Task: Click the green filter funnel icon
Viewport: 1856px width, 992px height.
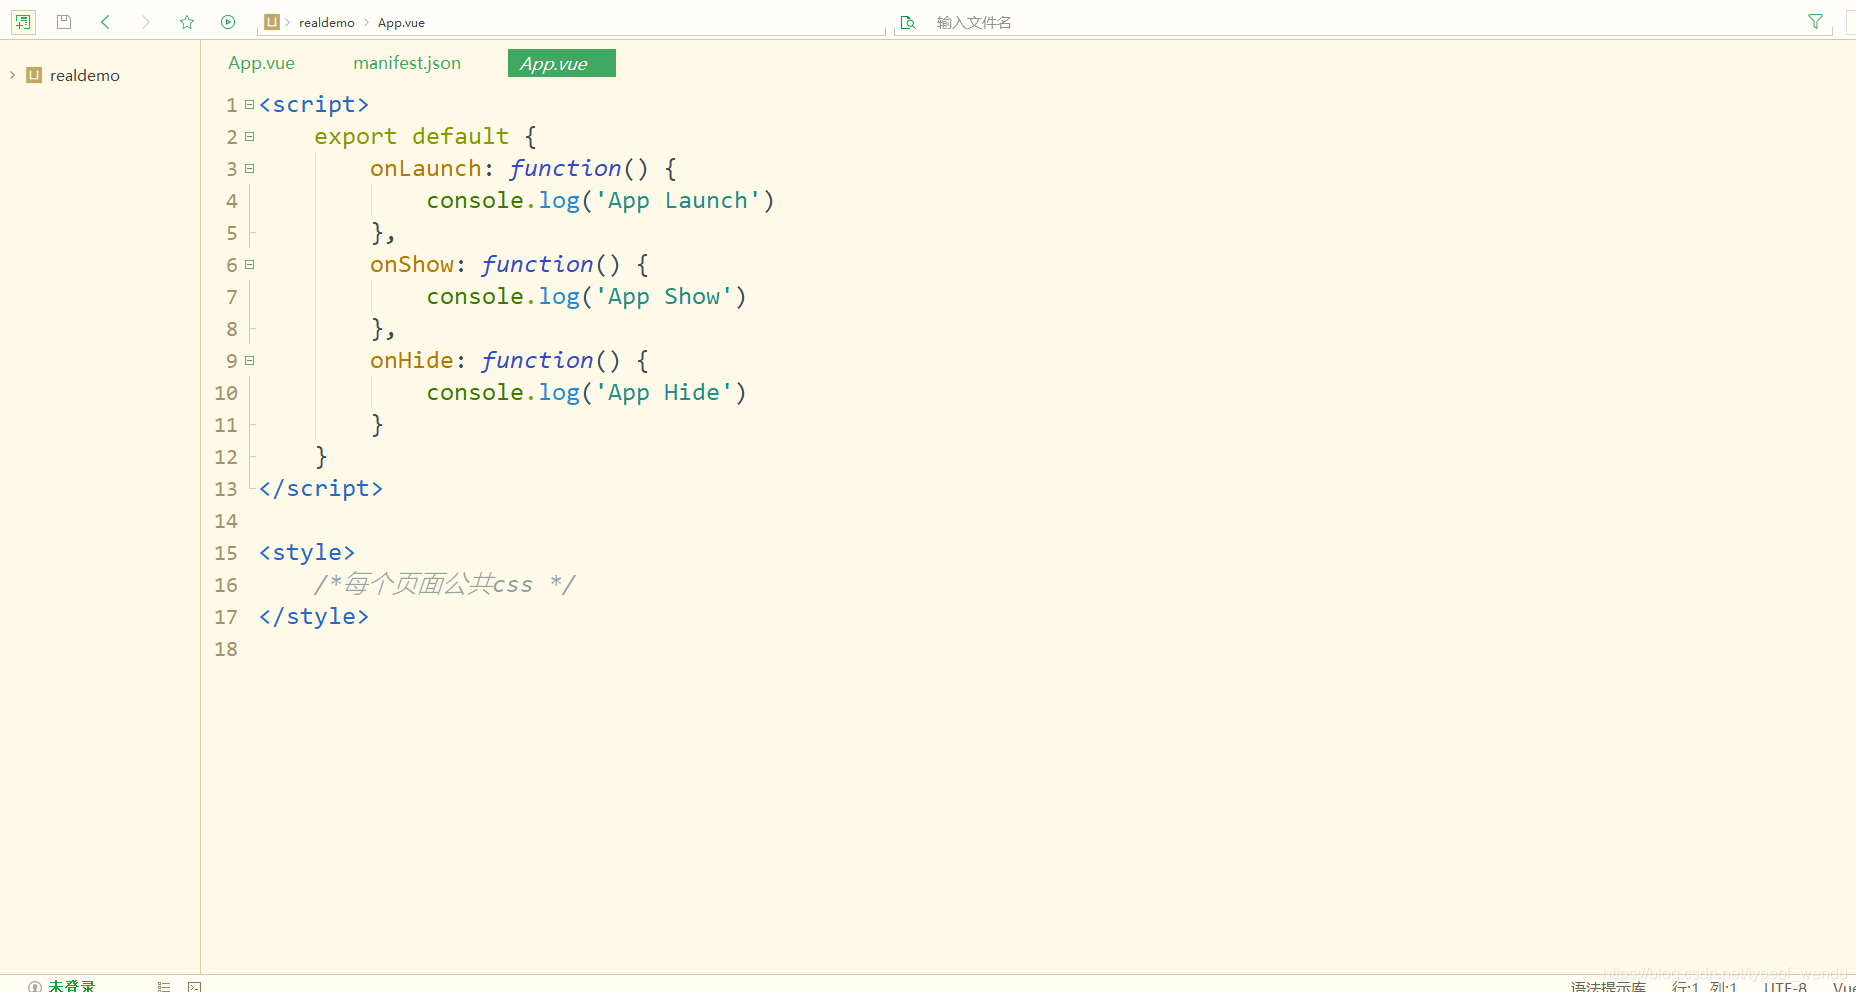Action: 1815,22
